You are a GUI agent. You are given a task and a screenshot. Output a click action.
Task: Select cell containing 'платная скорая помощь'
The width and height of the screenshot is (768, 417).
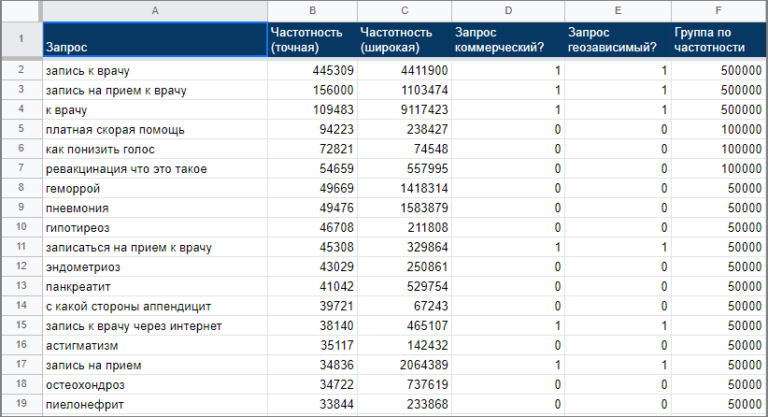click(153, 130)
